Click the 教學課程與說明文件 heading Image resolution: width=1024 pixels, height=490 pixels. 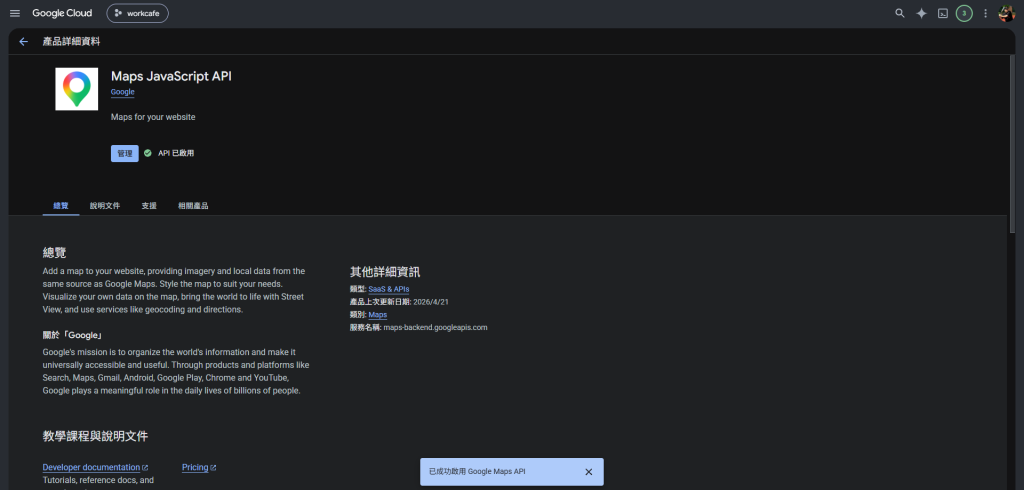click(95, 436)
